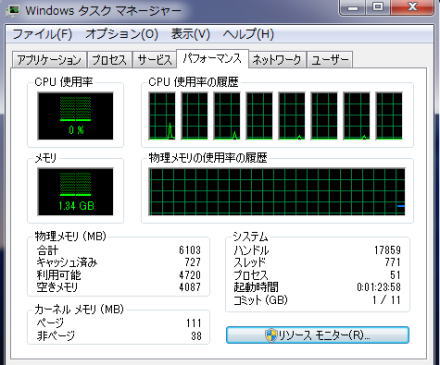Click the CPU usage gauge meter
Screen dimensions: 440x365
pos(75,116)
